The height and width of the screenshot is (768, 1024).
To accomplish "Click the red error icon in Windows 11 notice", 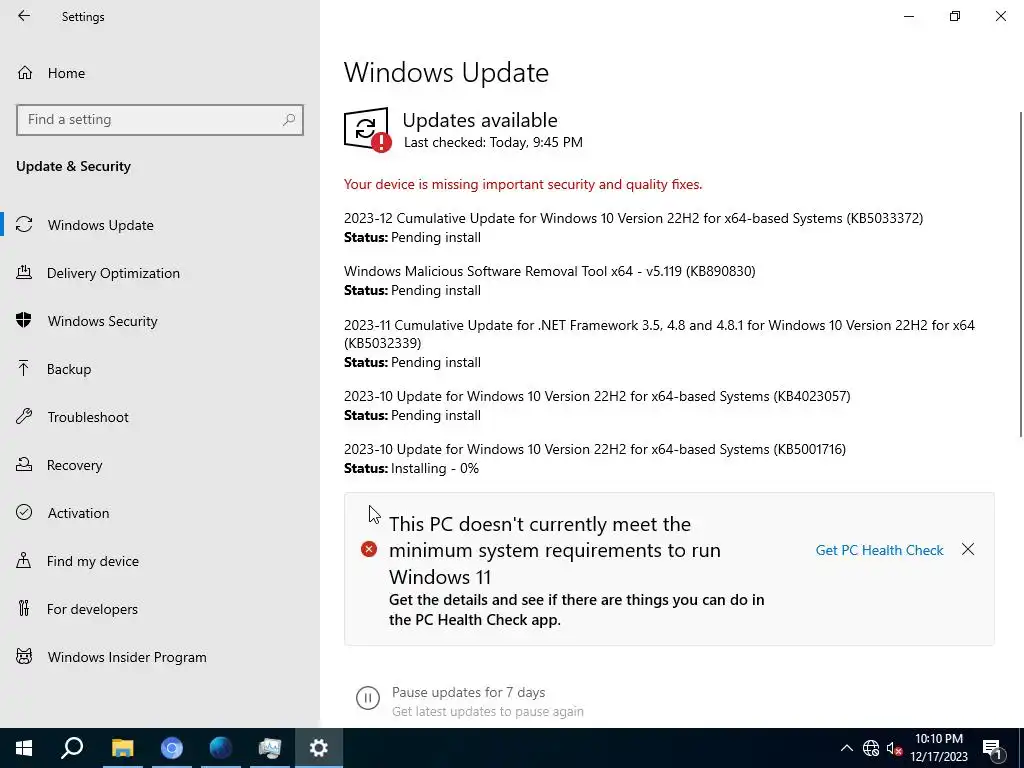I will pos(369,549).
